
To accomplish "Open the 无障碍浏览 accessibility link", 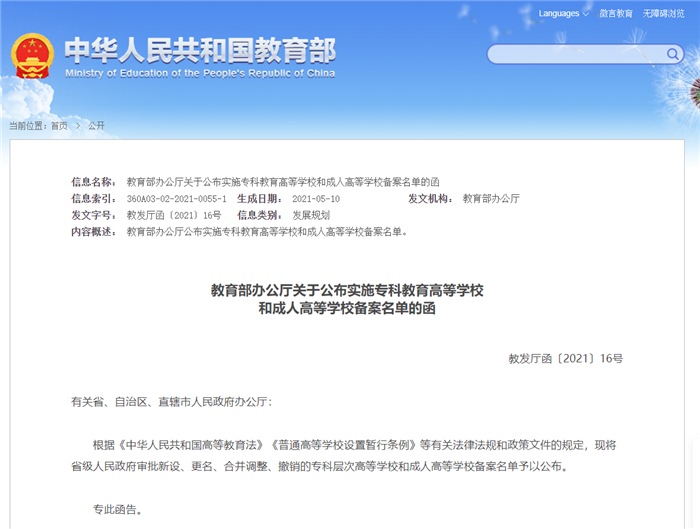I will (663, 13).
